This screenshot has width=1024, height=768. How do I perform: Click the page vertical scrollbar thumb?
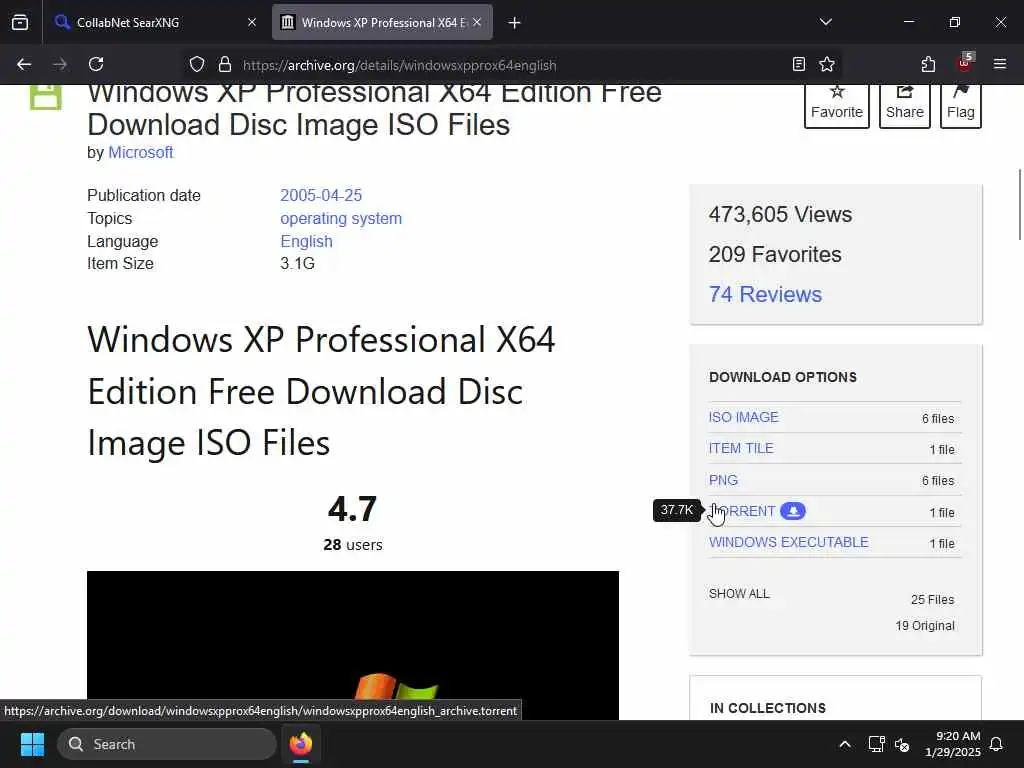1019,204
